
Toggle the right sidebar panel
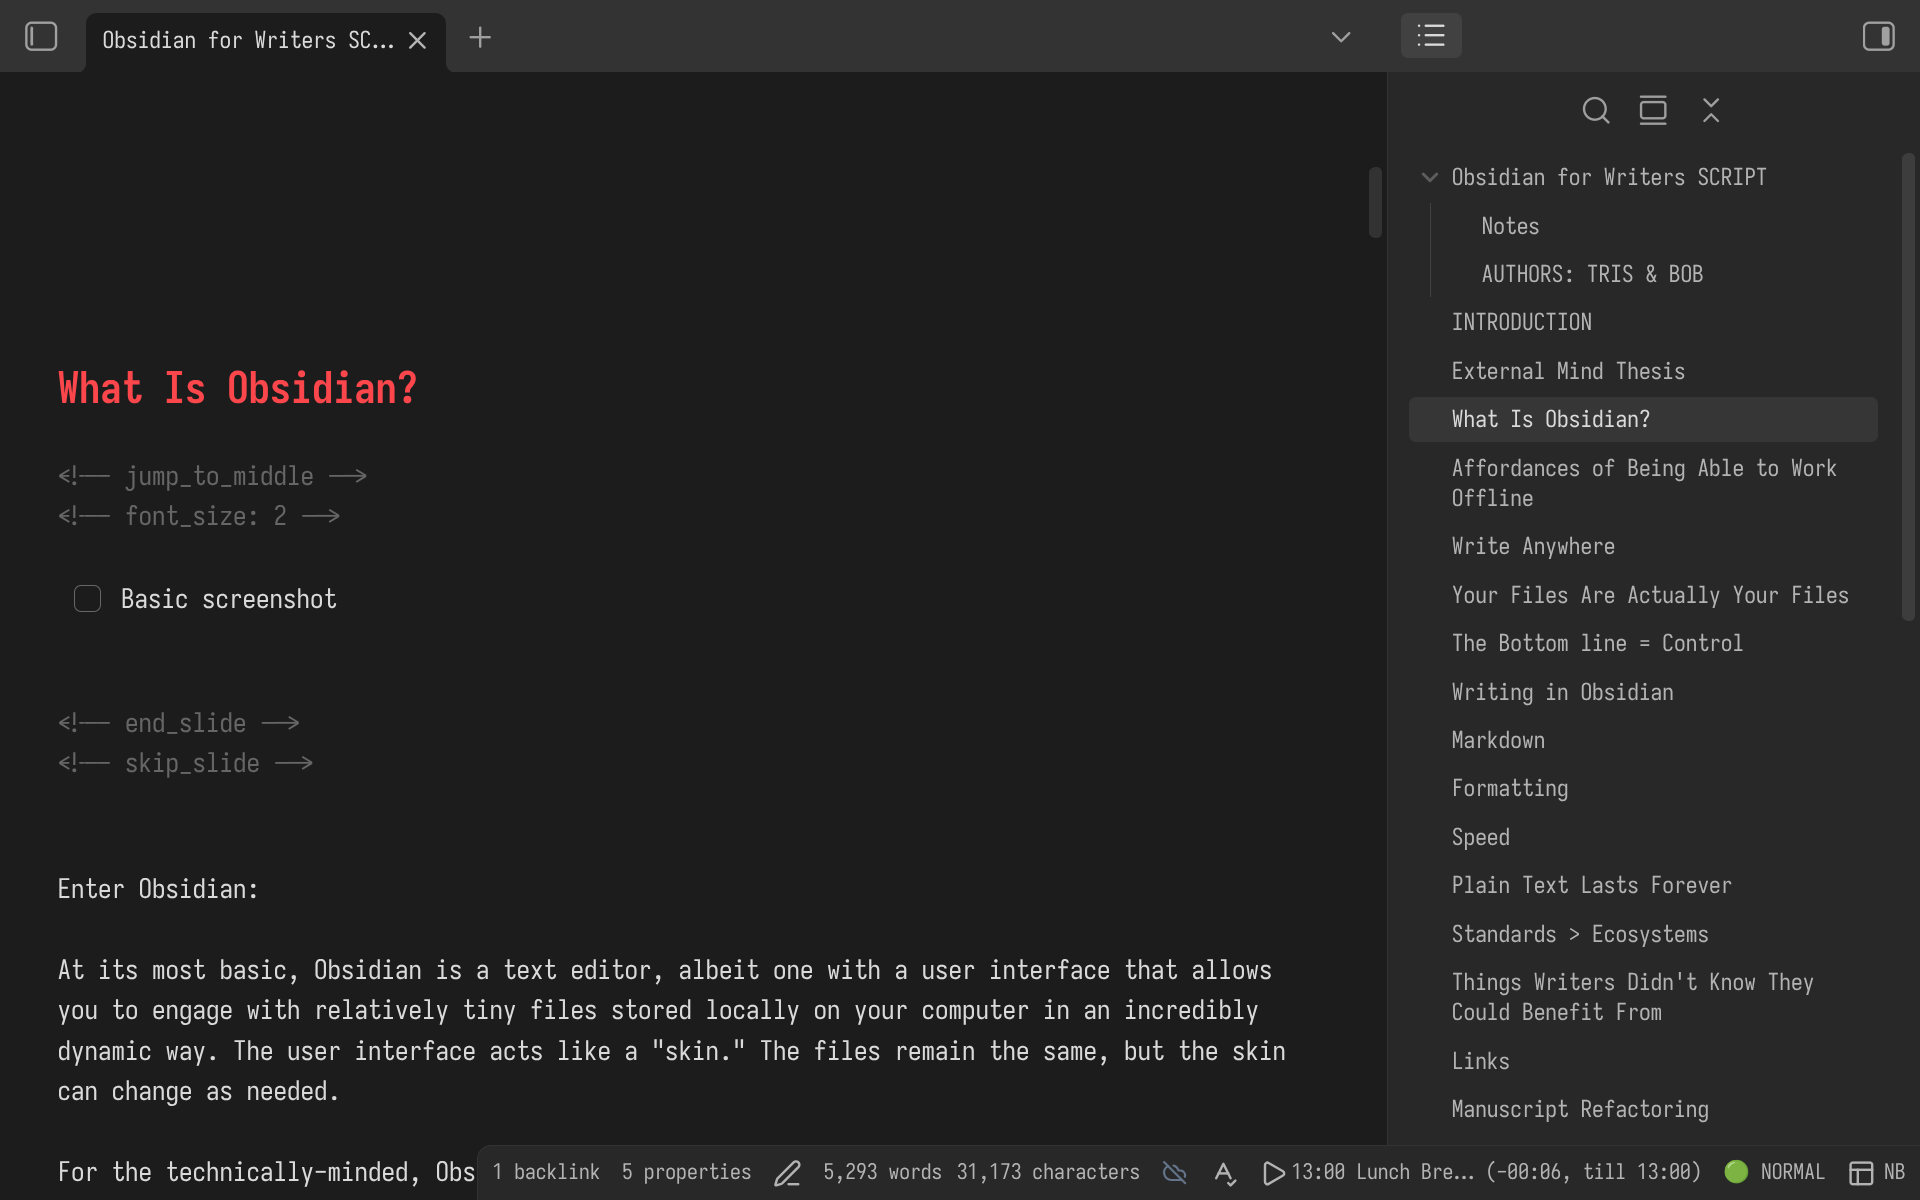pos(1878,37)
